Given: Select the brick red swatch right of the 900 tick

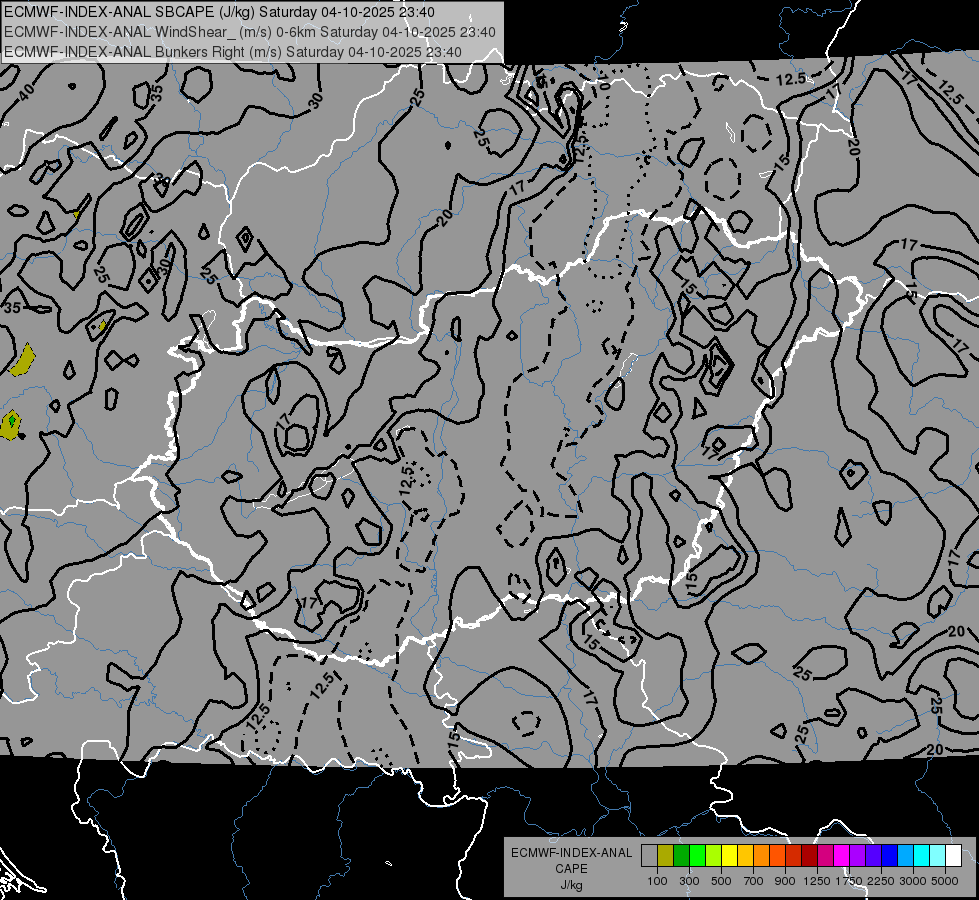Looking at the screenshot, I should click(x=794, y=856).
